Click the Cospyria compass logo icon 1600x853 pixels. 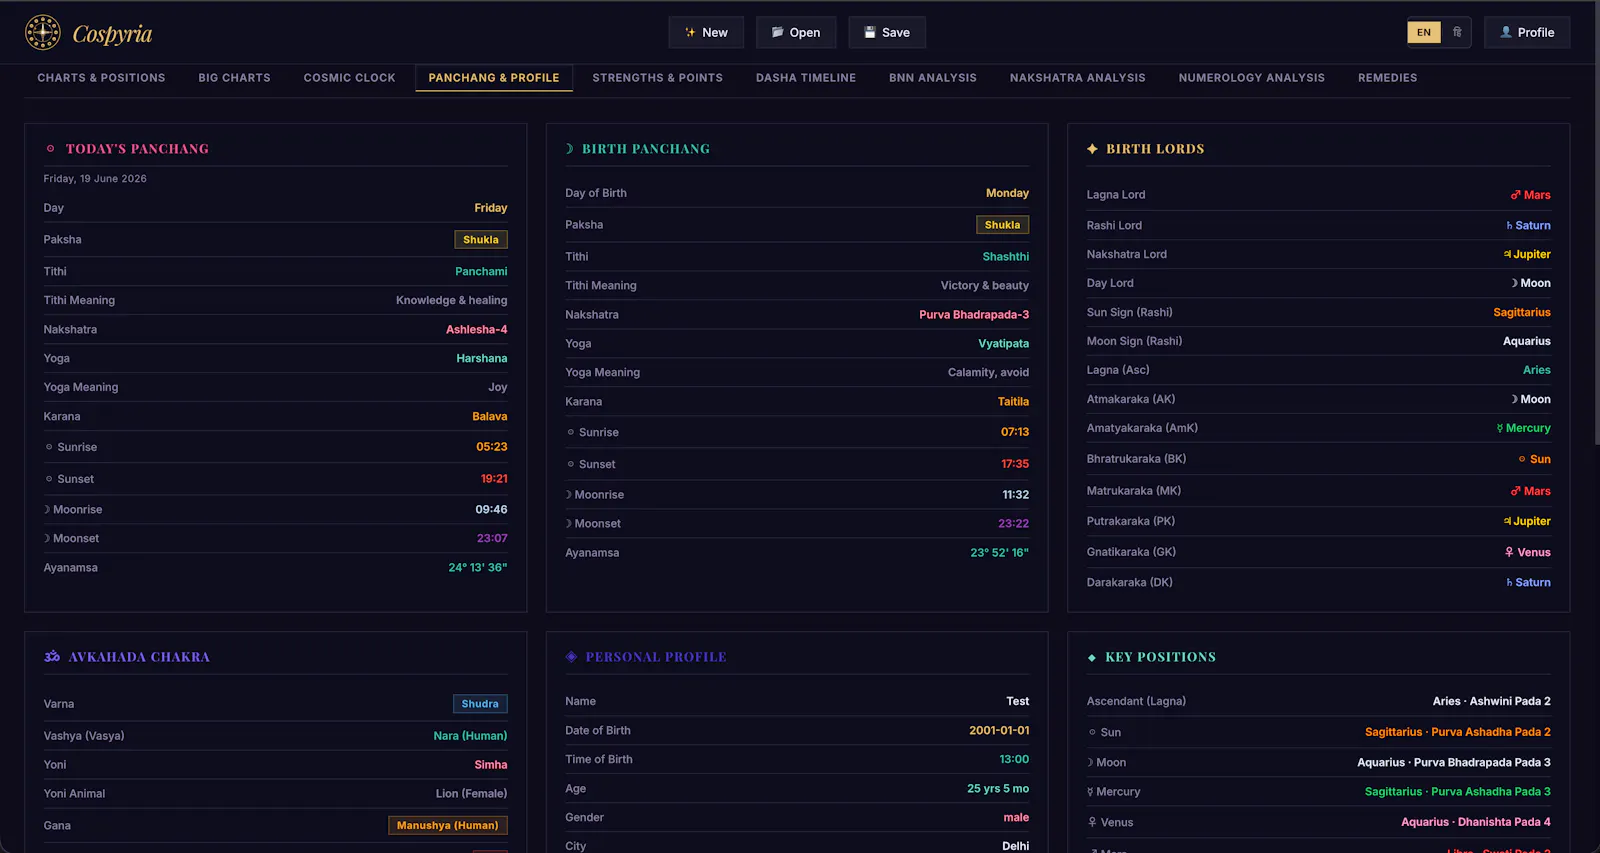[43, 33]
